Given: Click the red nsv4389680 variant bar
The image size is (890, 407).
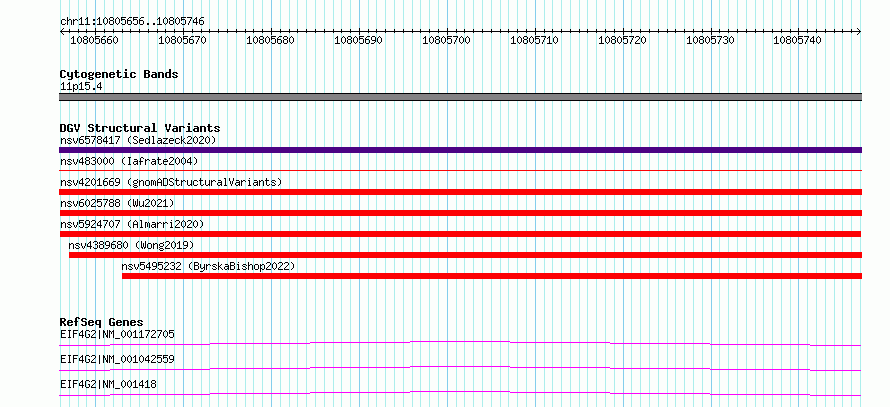Looking at the screenshot, I should point(465,255).
